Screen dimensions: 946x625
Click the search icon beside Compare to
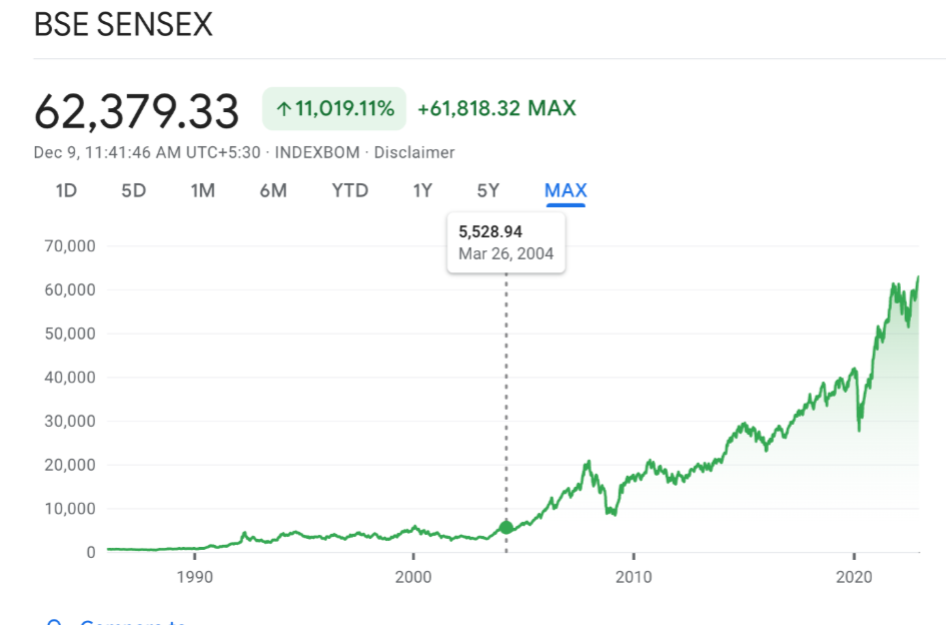(56, 622)
